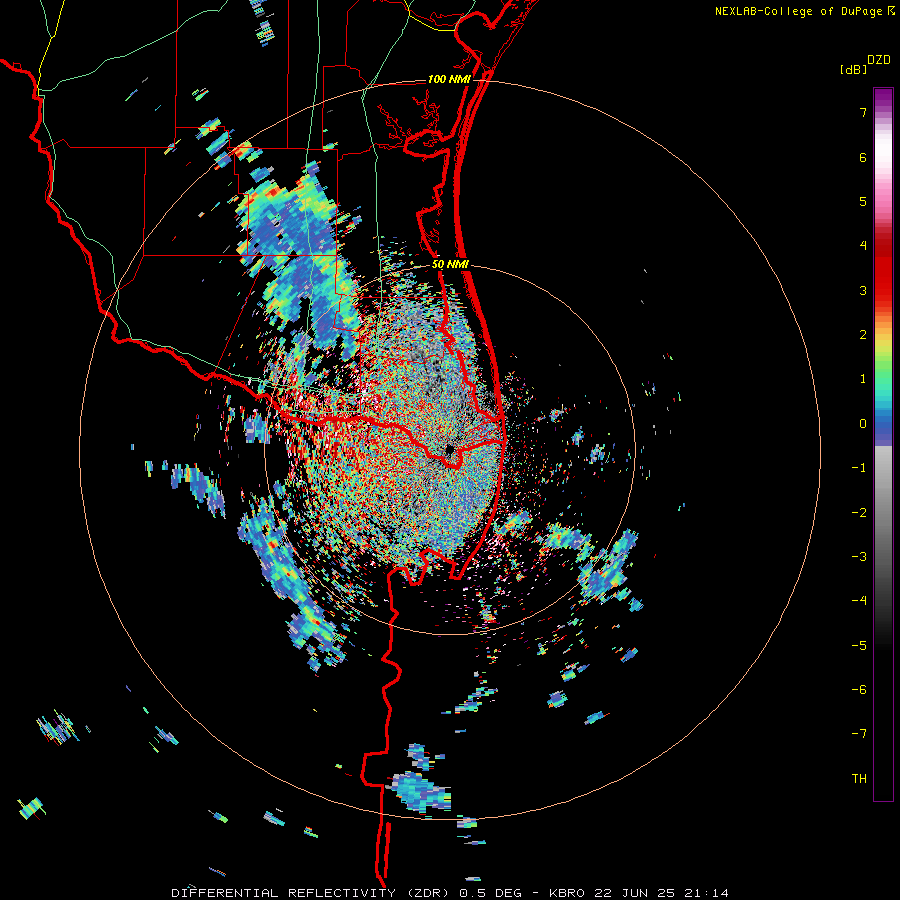
Task: Click the KBRO radar site dark center spot
Action: 451,449
